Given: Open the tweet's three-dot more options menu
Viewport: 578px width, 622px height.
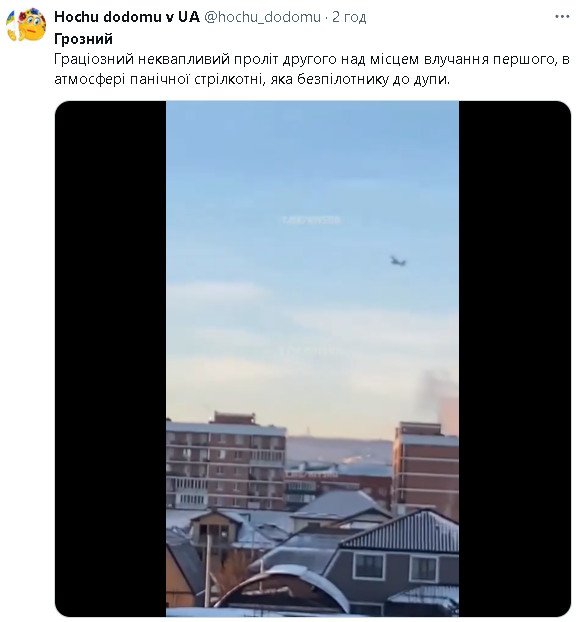Looking at the screenshot, I should point(562,17).
